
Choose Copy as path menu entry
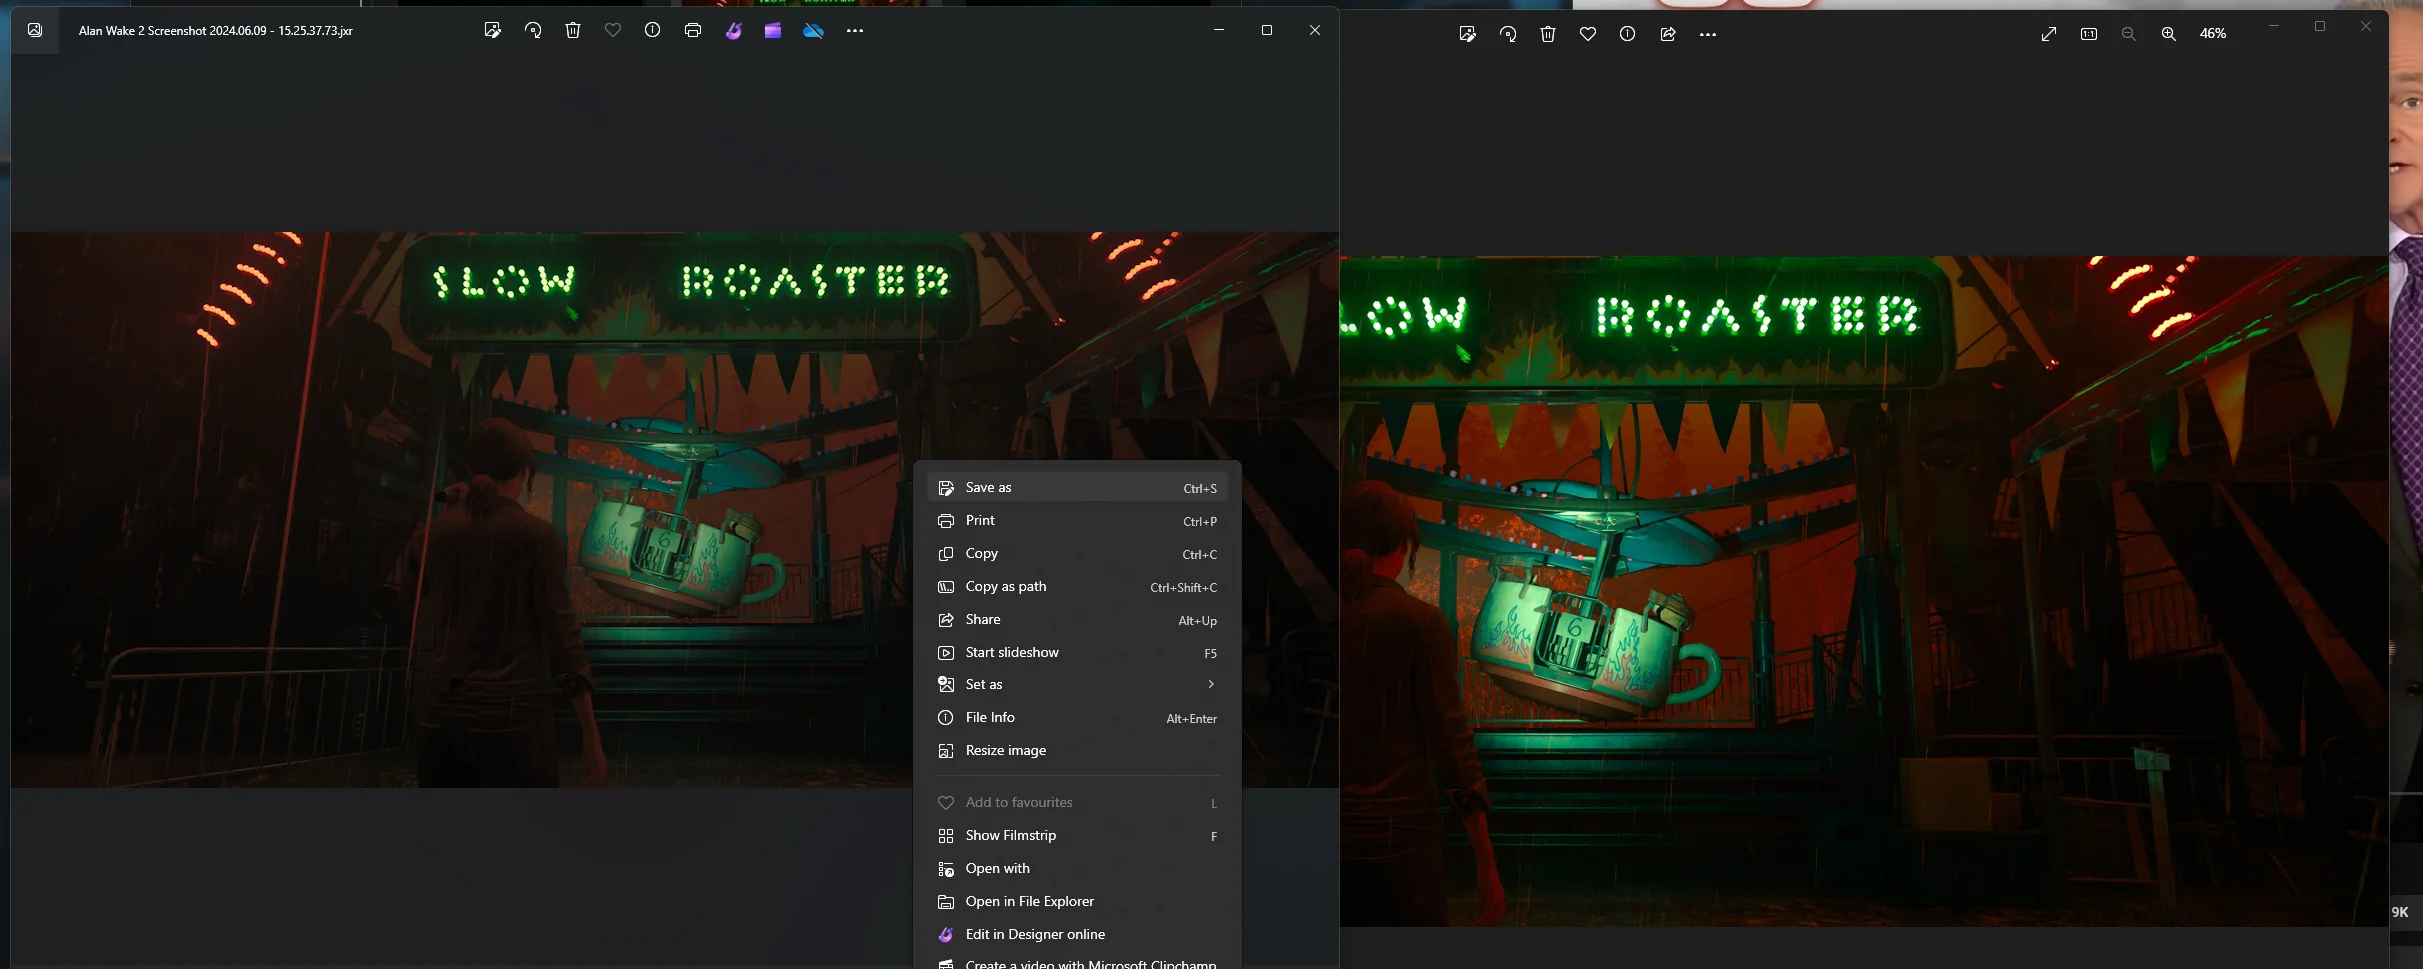pyautogui.click(x=1077, y=586)
